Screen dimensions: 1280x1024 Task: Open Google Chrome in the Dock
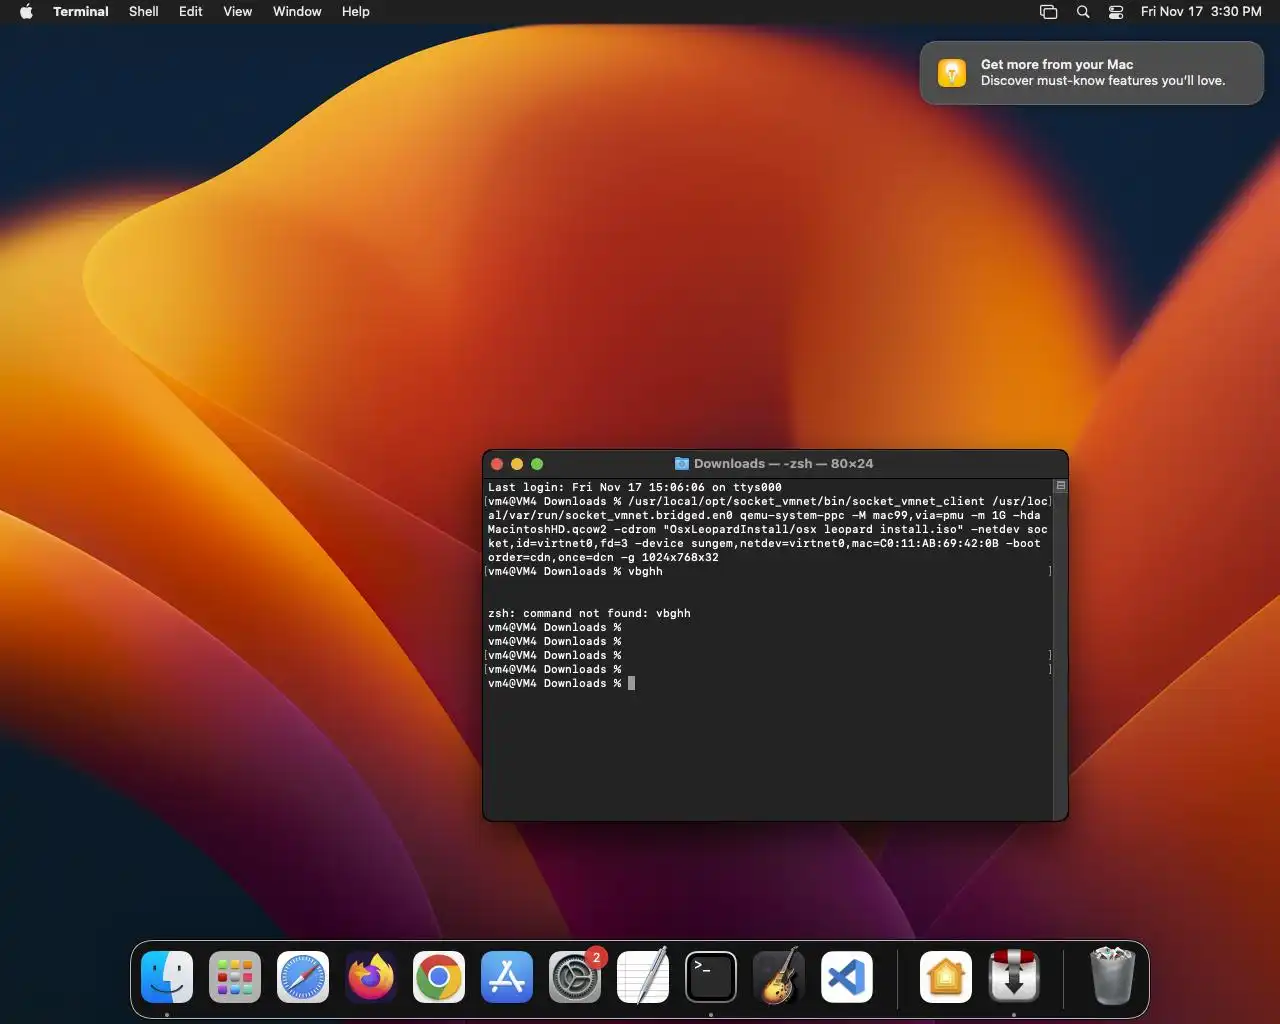(439, 977)
